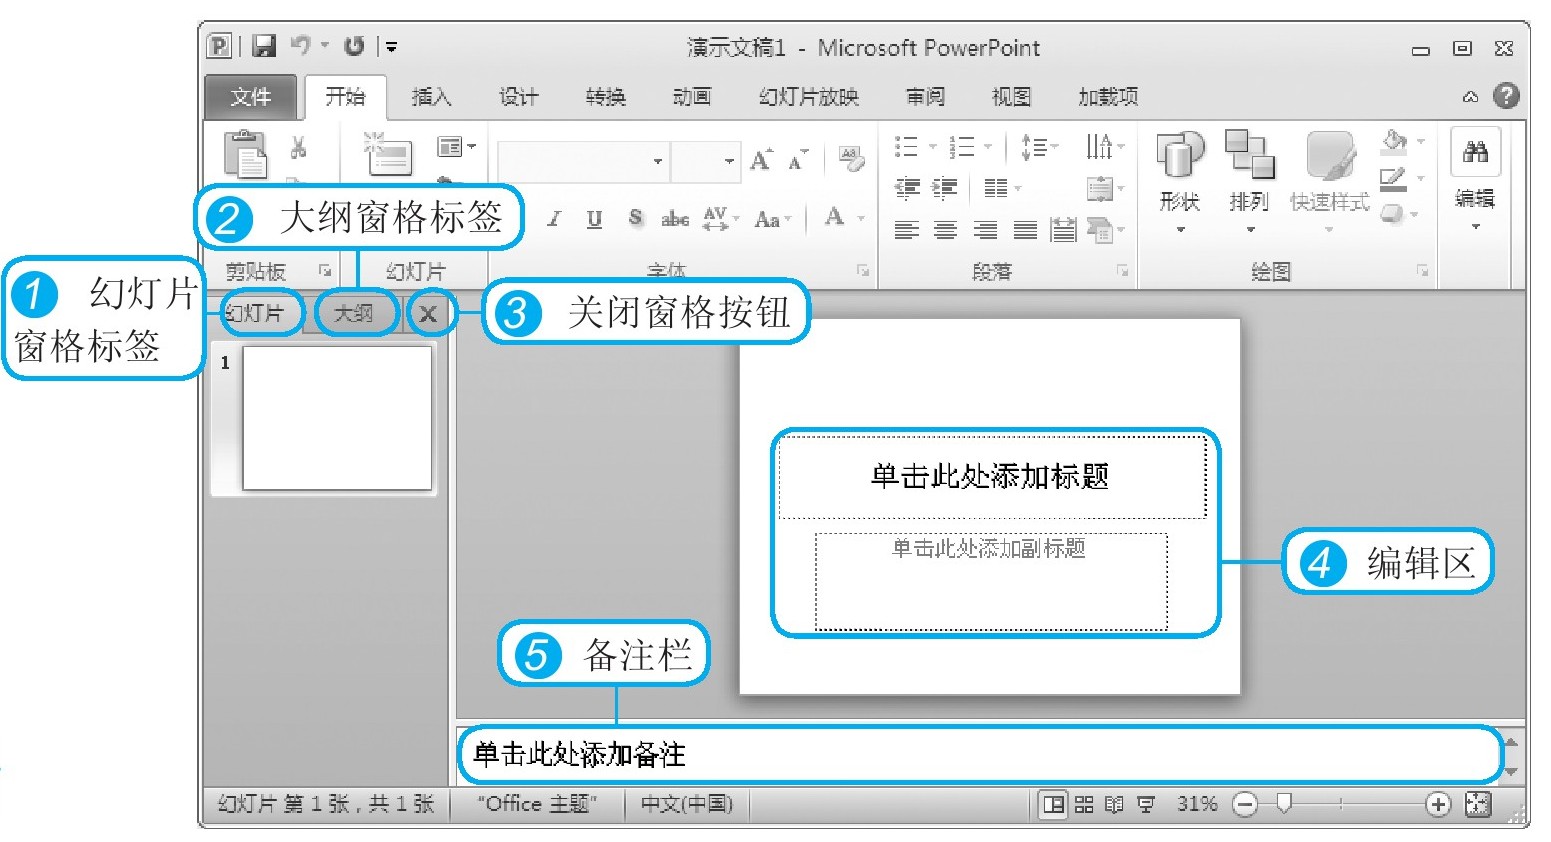Image resolution: width=1551 pixels, height=842 pixels.
Task: Click the 中文(中国) language status button
Action: [686, 804]
